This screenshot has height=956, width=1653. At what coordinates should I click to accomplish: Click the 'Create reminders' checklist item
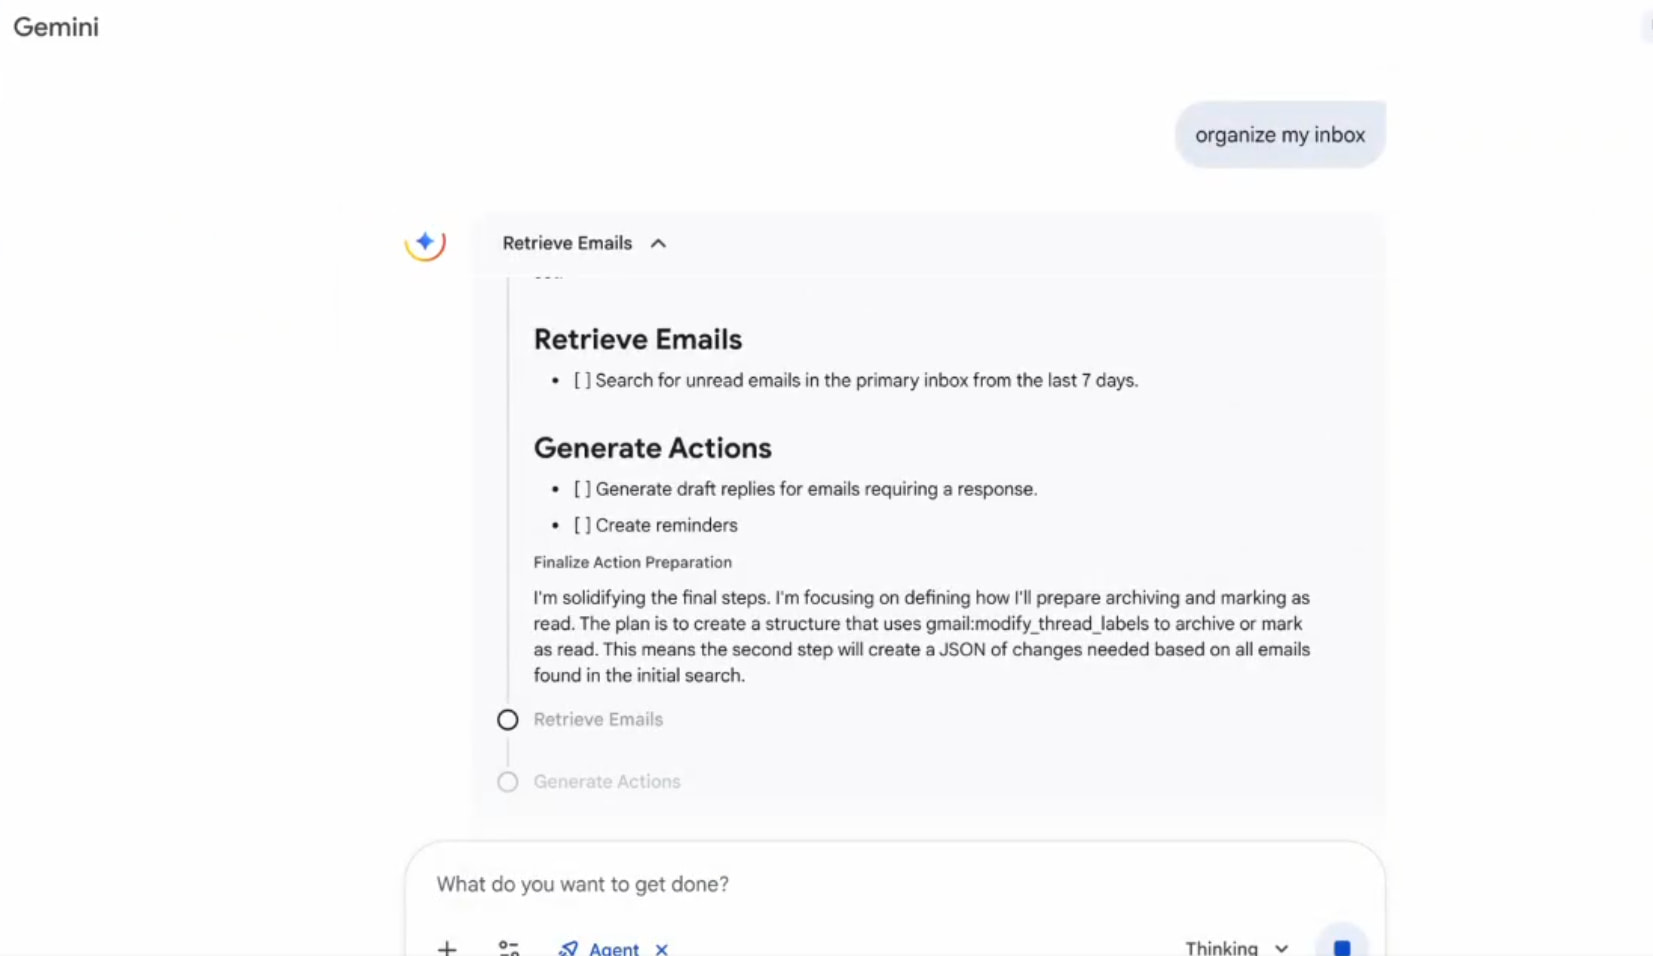(666, 525)
